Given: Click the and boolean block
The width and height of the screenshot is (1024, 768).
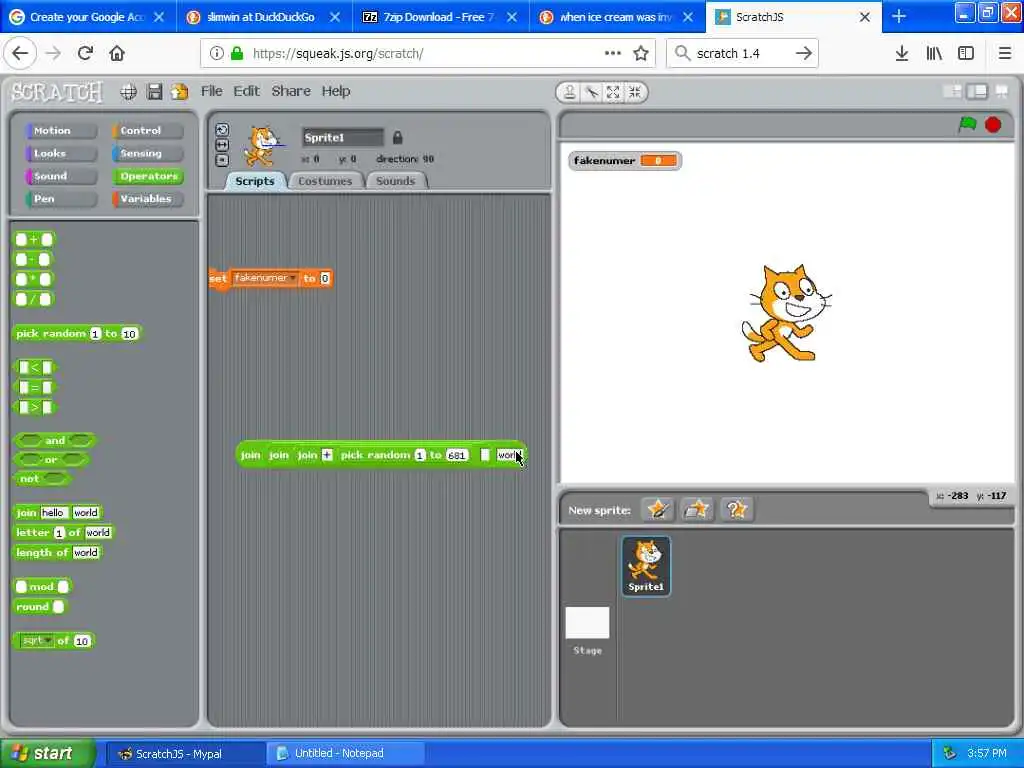Looking at the screenshot, I should [55, 441].
